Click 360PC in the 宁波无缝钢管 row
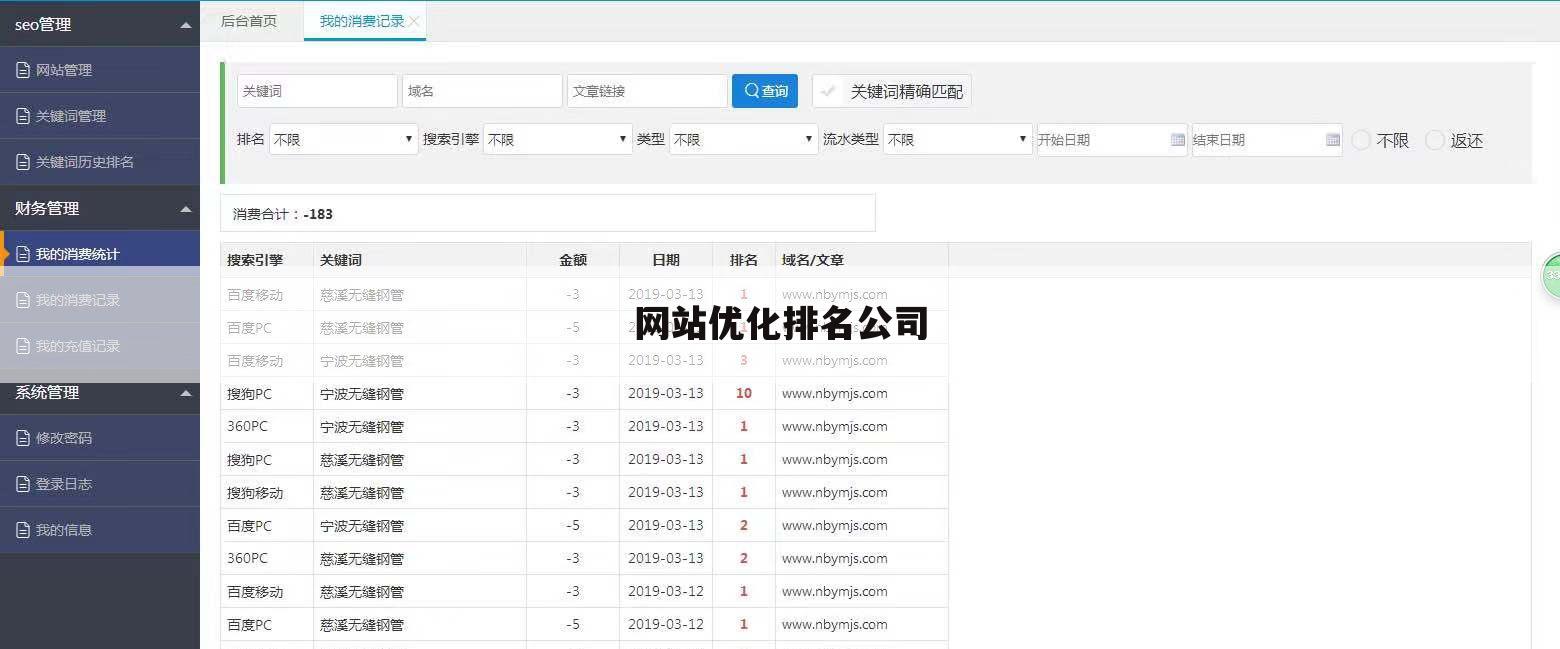This screenshot has width=1560, height=649. point(248,427)
